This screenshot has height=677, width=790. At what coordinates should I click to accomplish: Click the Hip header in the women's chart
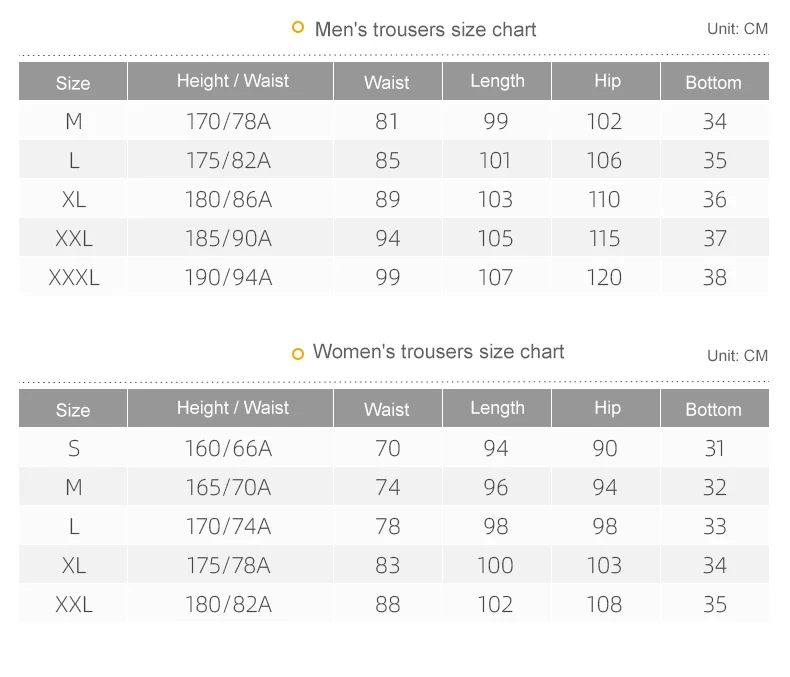[607, 408]
